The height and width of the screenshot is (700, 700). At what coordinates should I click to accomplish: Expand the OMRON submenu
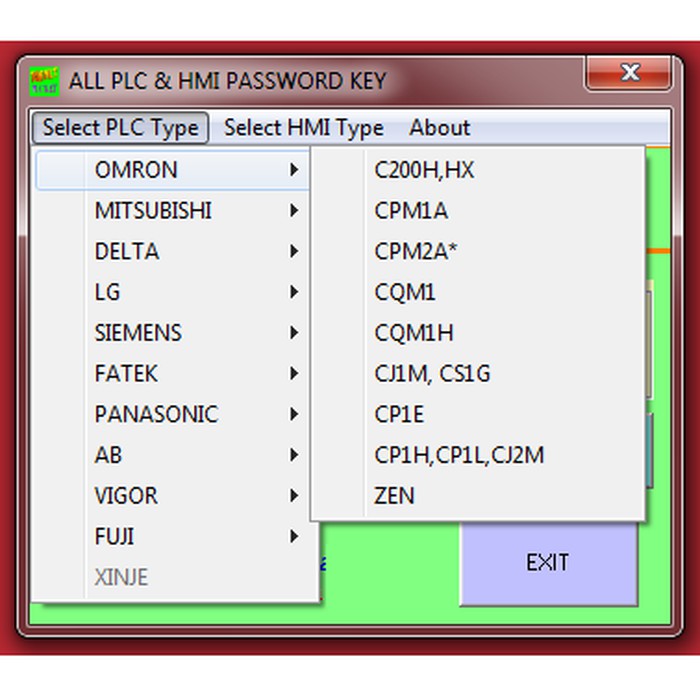(x=173, y=170)
